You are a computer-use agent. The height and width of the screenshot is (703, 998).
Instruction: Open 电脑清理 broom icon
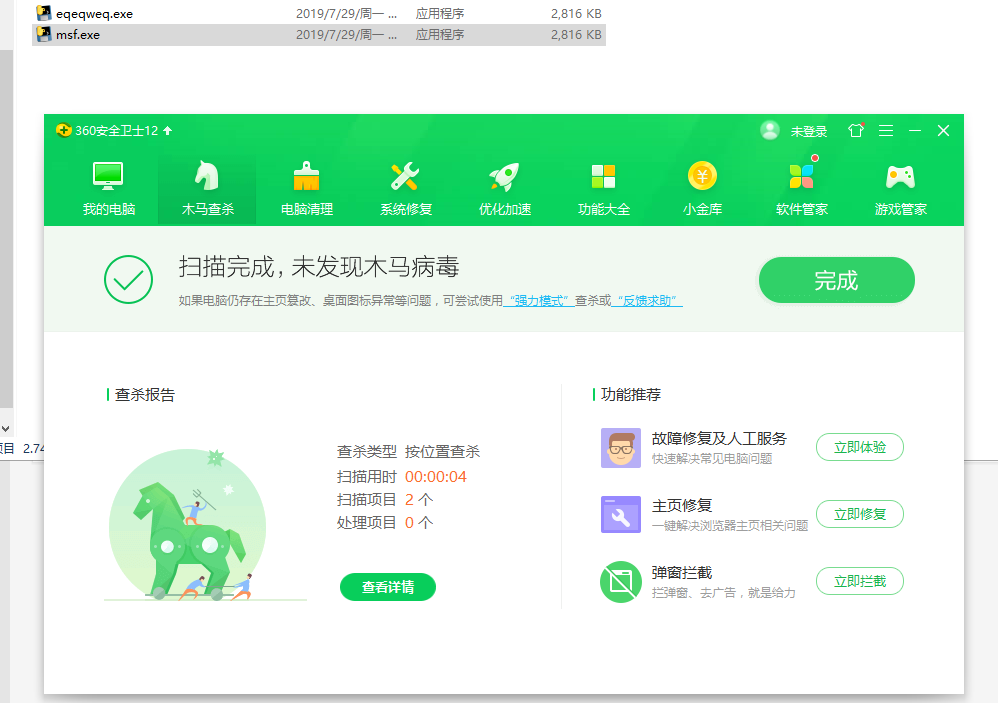pyautogui.click(x=306, y=176)
